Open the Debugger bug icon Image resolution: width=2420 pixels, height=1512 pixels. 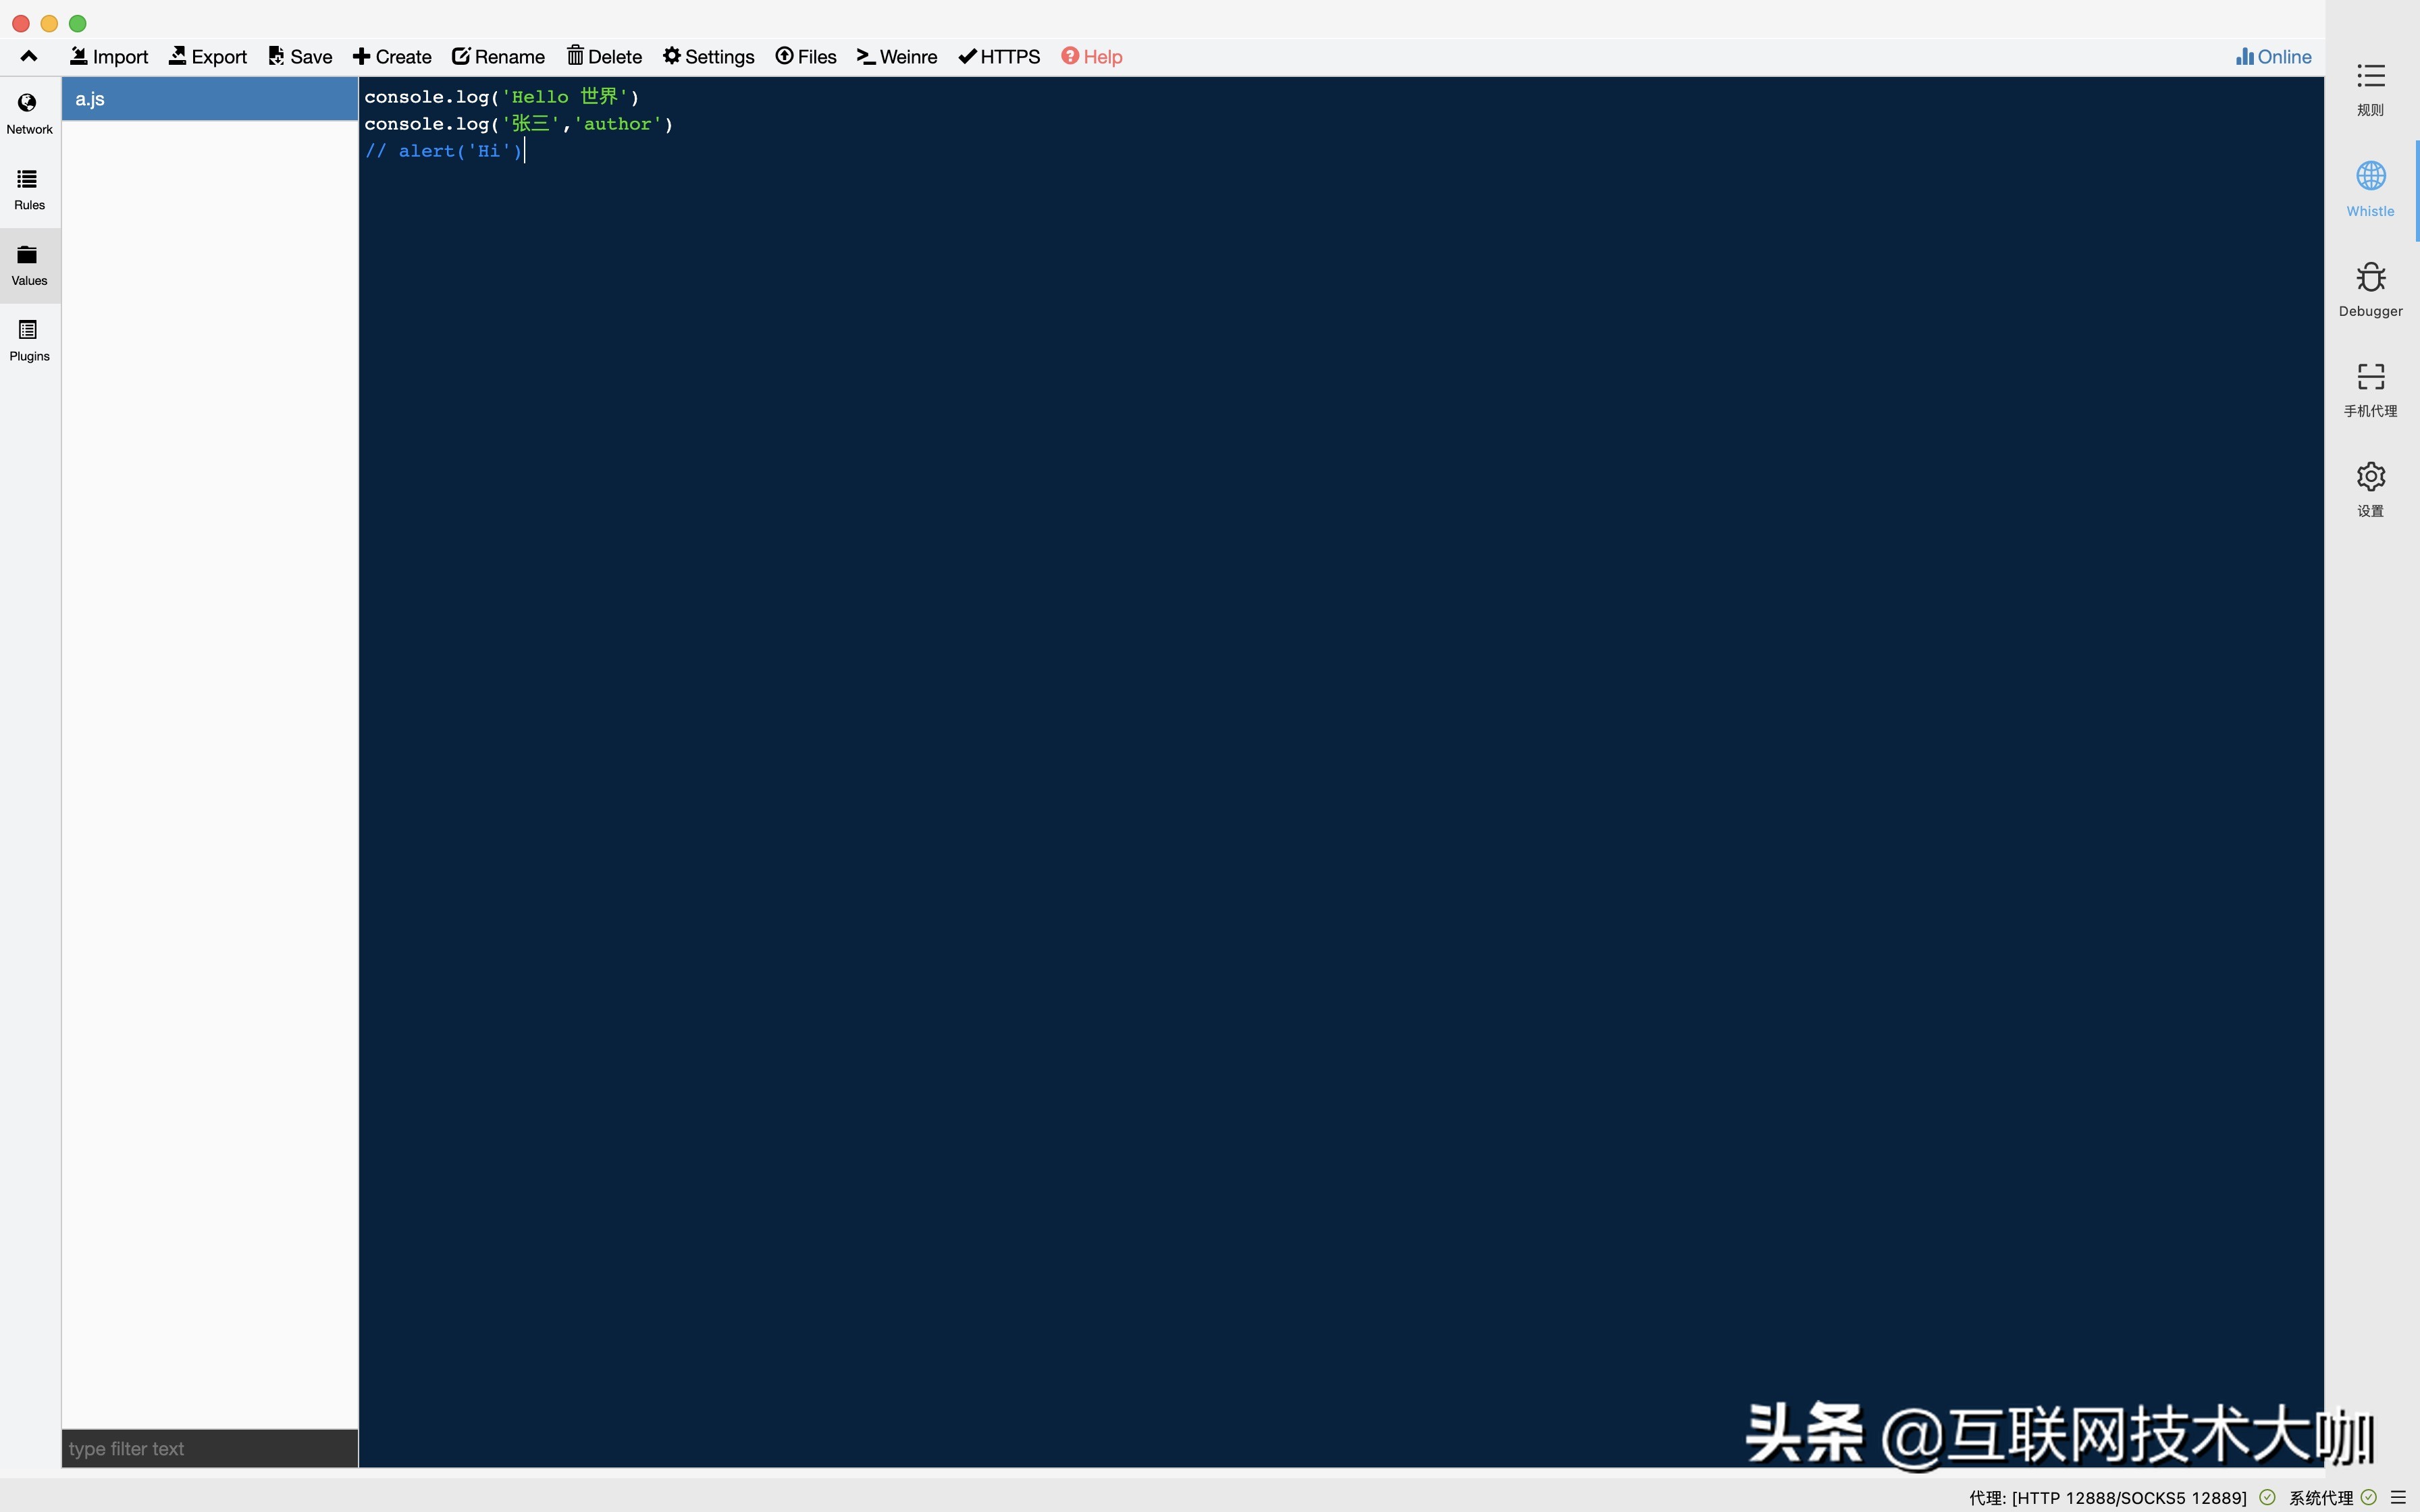click(2370, 277)
